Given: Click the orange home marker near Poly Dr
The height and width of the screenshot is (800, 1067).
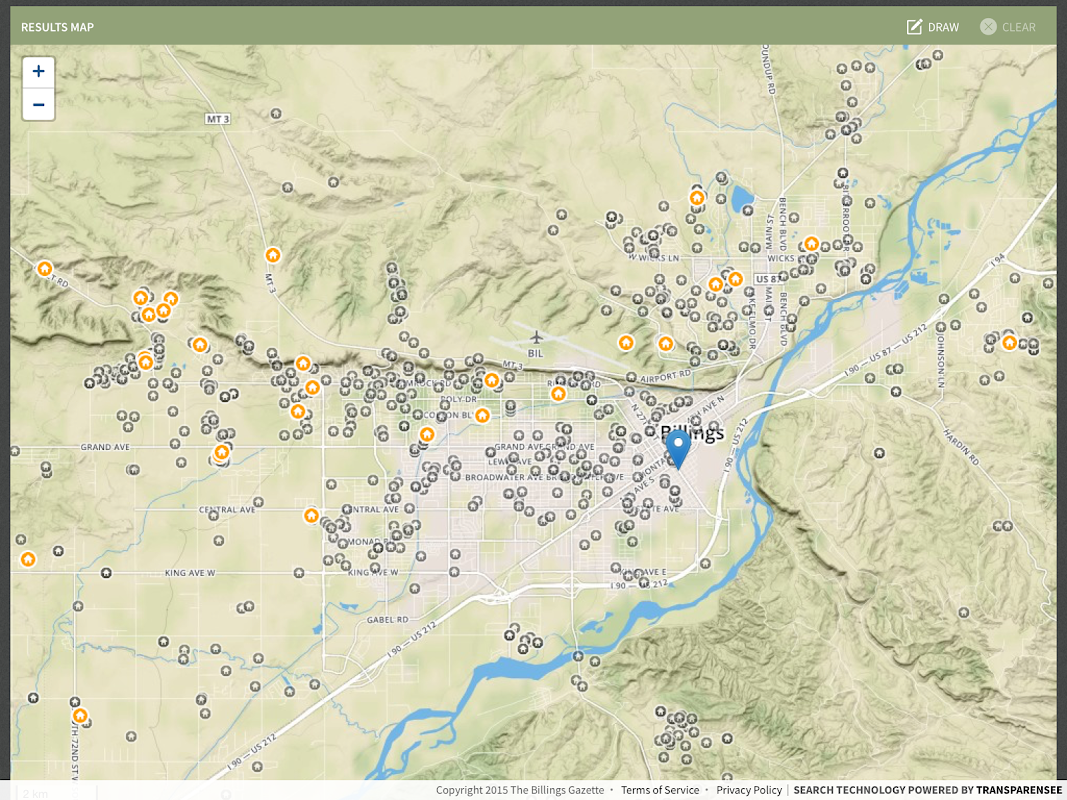Looking at the screenshot, I should click(x=482, y=415).
